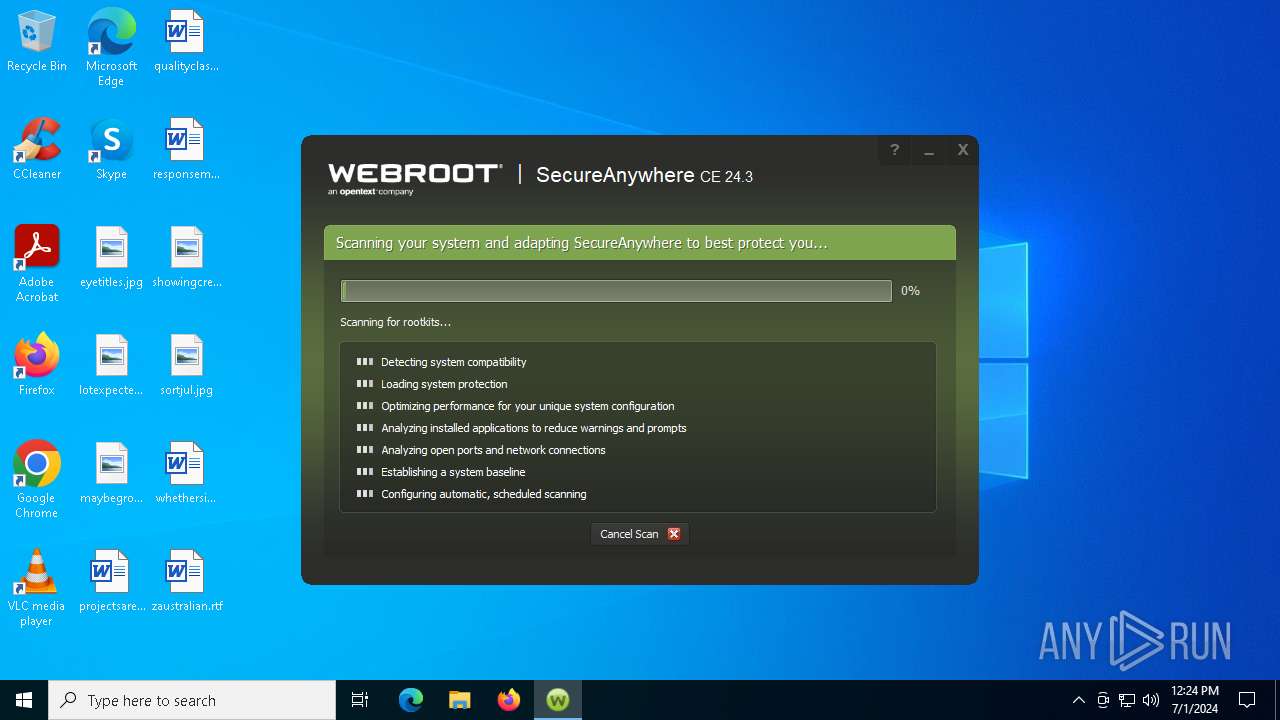The height and width of the screenshot is (720, 1280).
Task: Select the responsem... Word document
Action: pyautogui.click(x=186, y=150)
